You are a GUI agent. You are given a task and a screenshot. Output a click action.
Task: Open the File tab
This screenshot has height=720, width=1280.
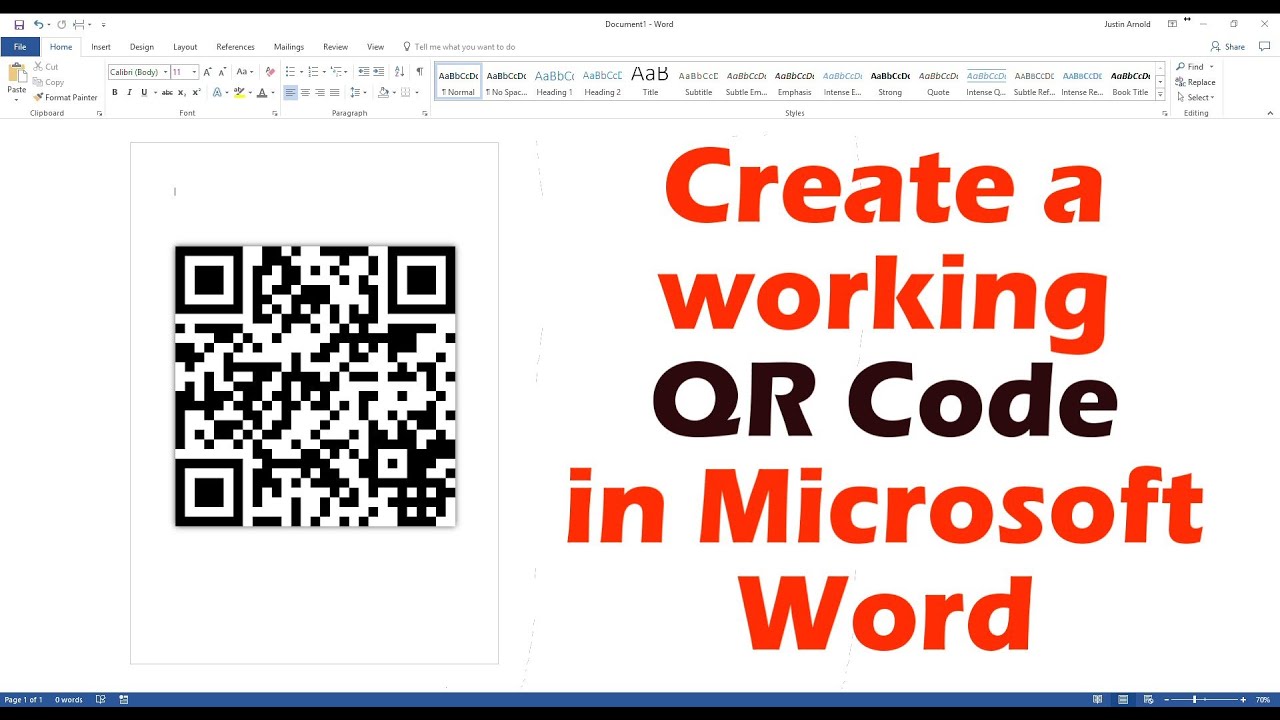click(x=20, y=47)
